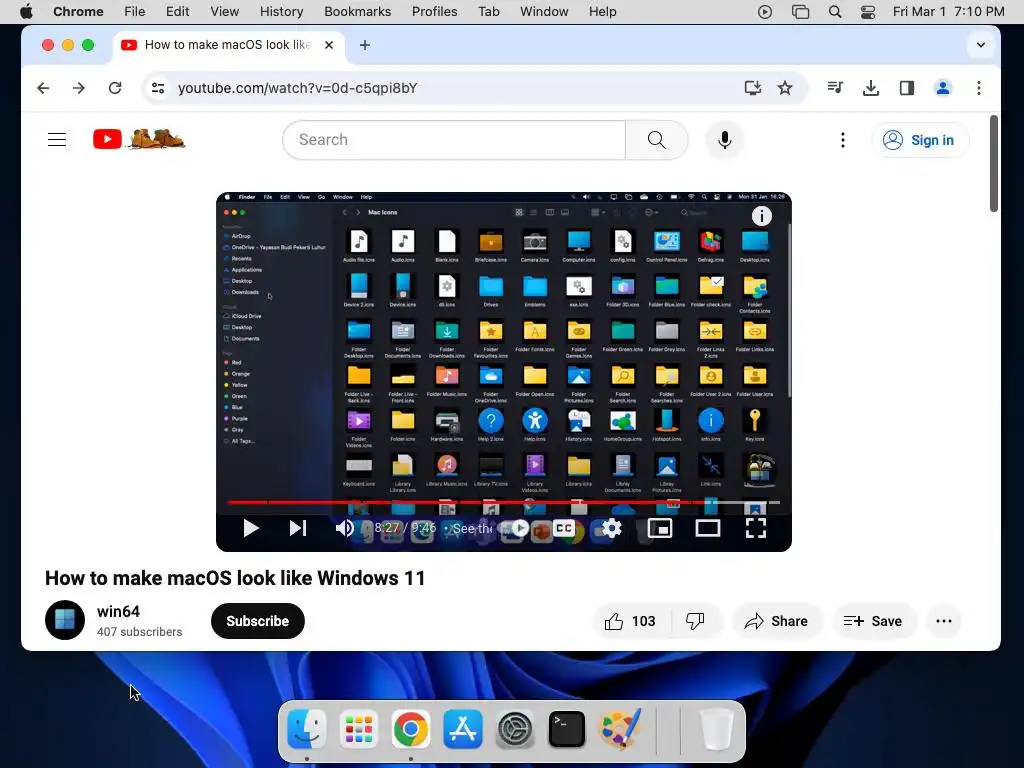Image resolution: width=1024 pixels, height=768 pixels.
Task: View site information icon in address bar
Action: coord(158,88)
